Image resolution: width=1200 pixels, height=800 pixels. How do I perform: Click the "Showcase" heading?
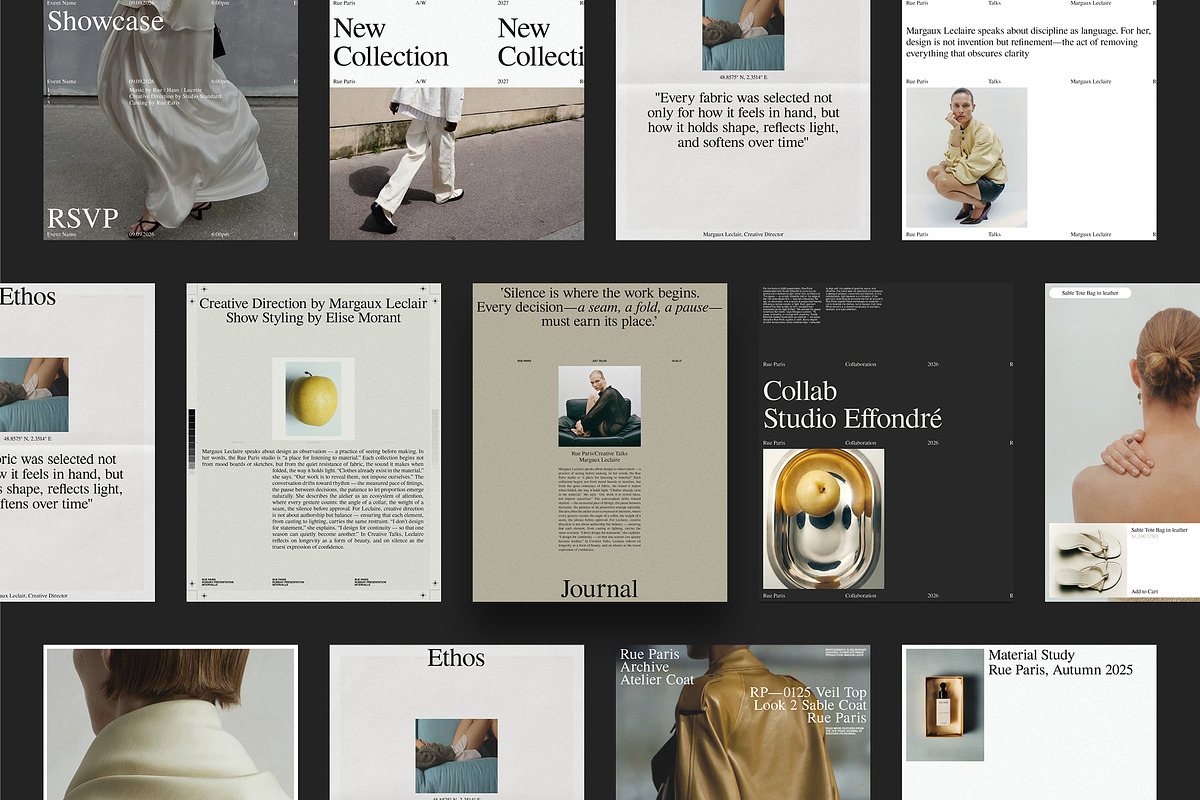point(105,21)
